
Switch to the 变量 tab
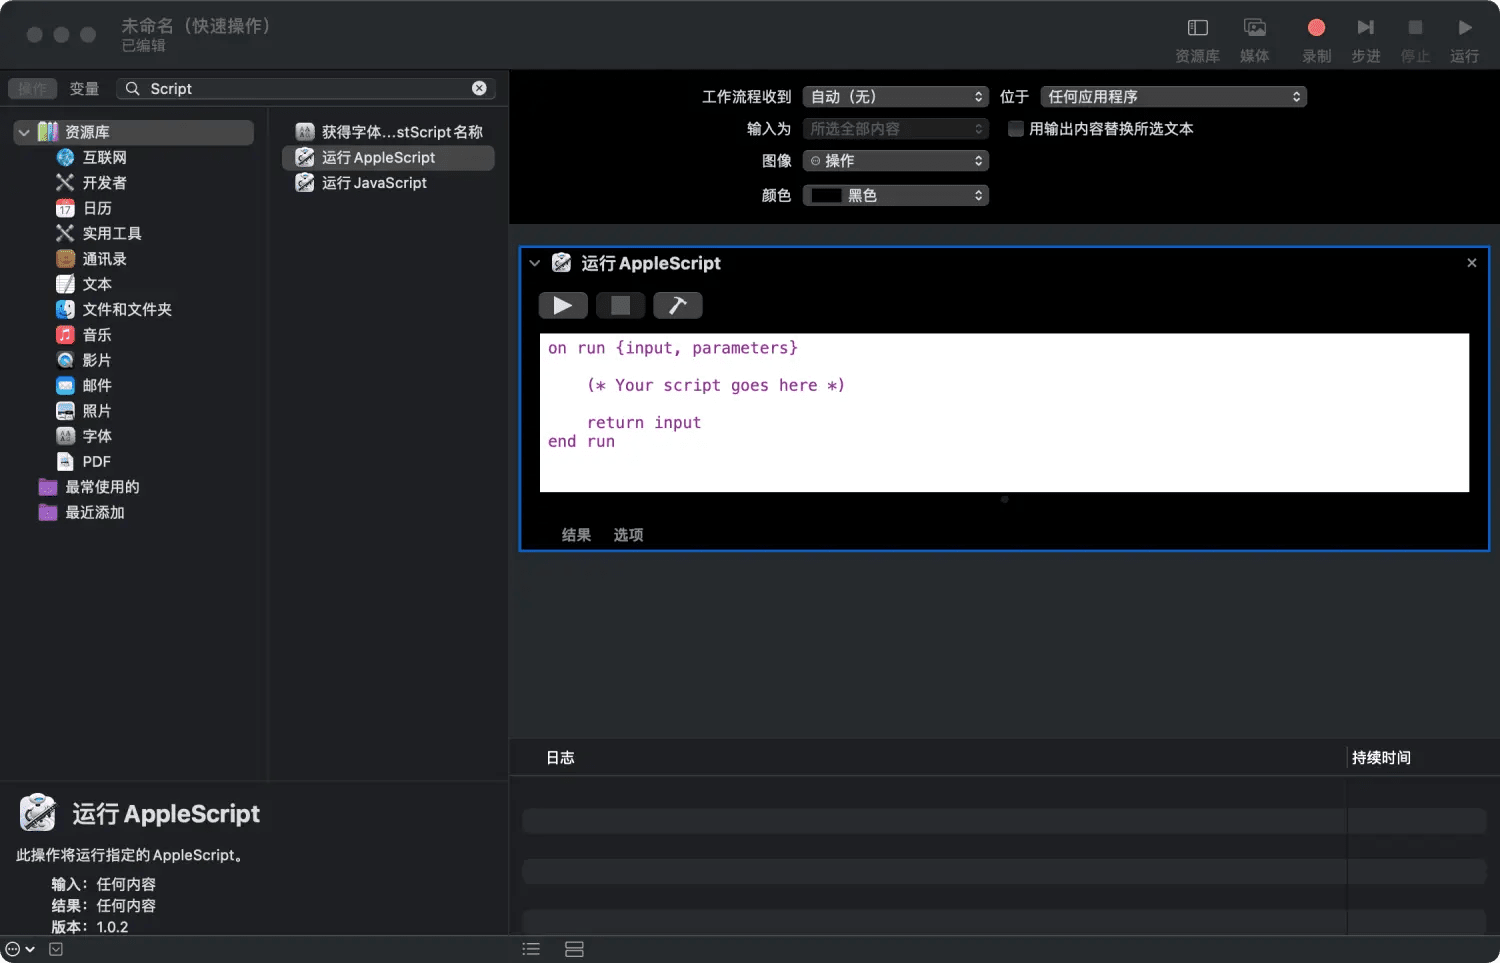84,88
